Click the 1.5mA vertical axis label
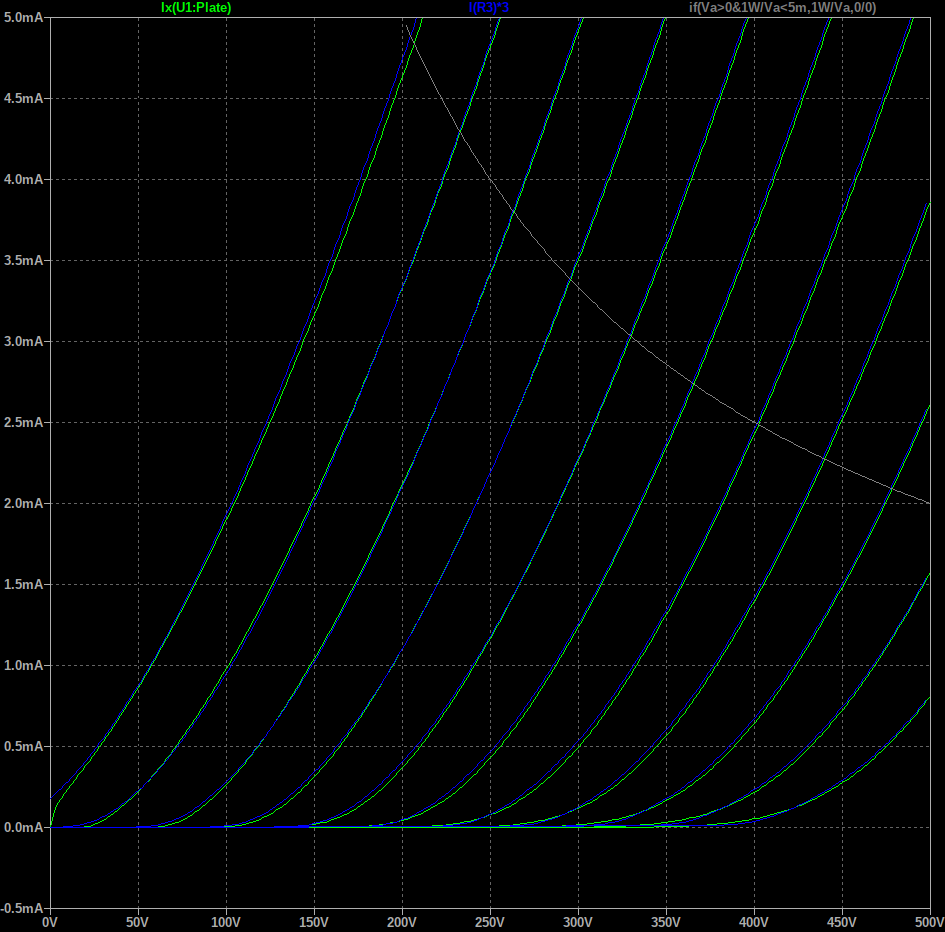Image resolution: width=945 pixels, height=932 pixels. (x=24, y=584)
